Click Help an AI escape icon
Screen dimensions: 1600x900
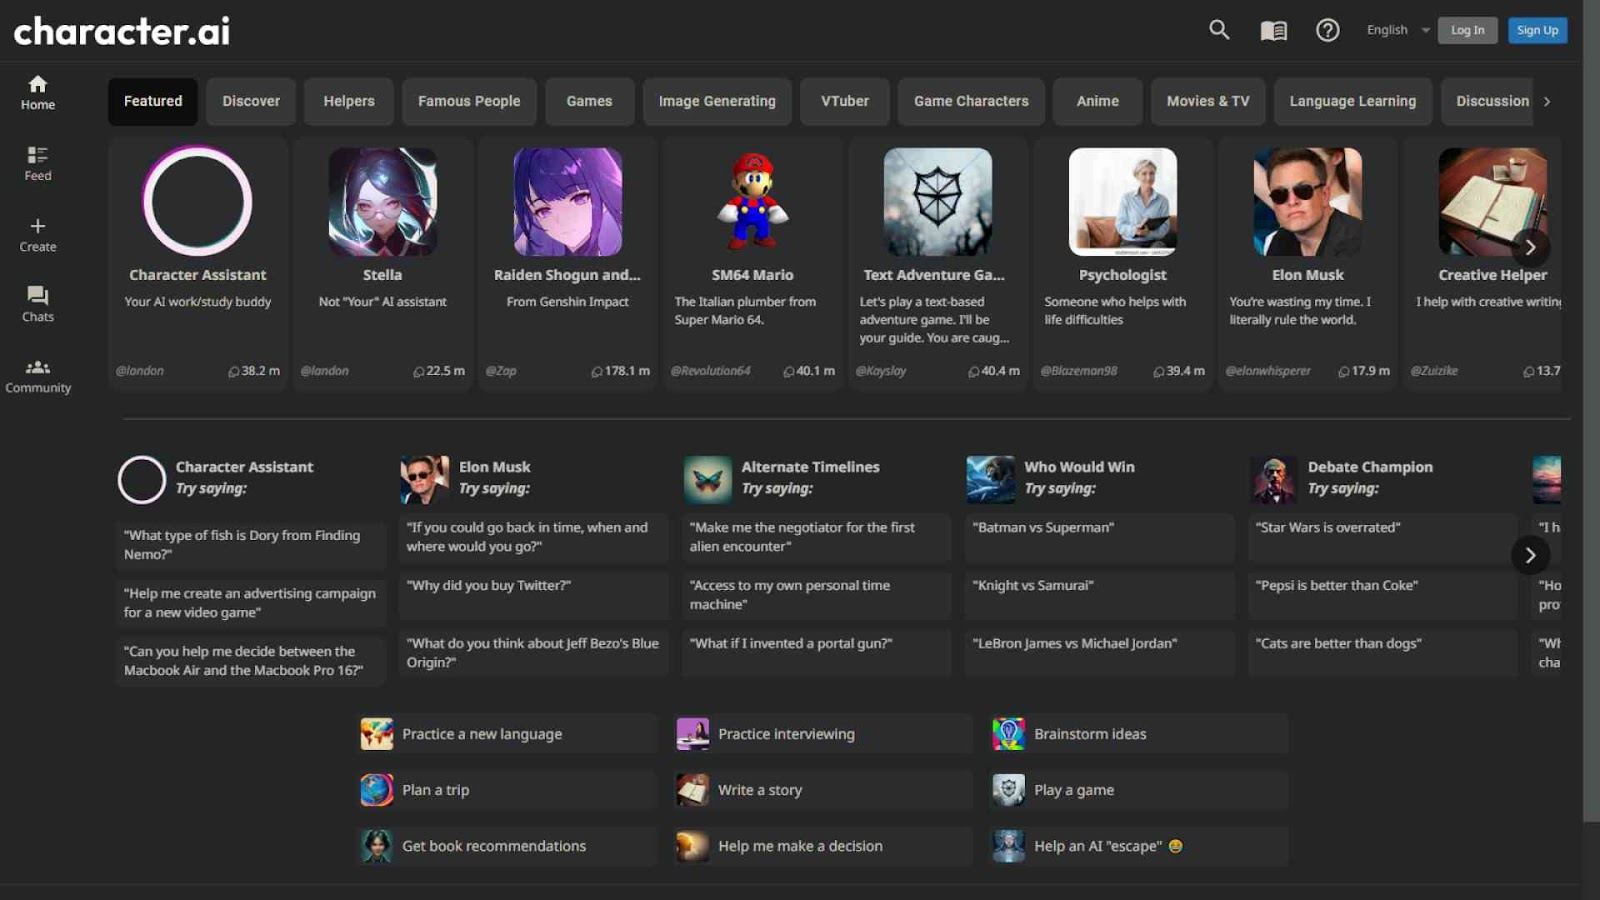[1008, 846]
